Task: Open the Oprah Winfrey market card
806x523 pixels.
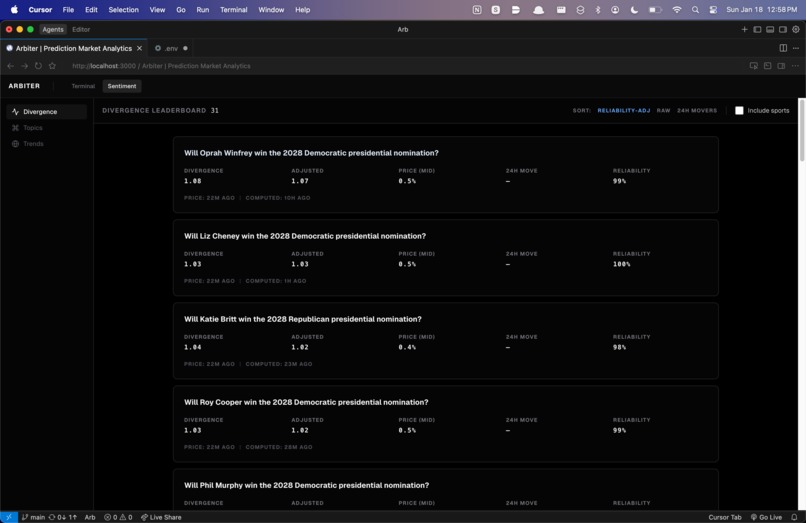Action: [x=446, y=175]
